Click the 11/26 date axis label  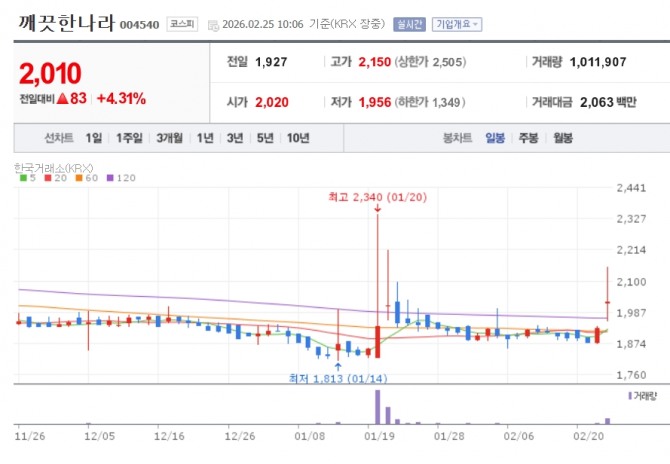pyautogui.click(x=30, y=436)
